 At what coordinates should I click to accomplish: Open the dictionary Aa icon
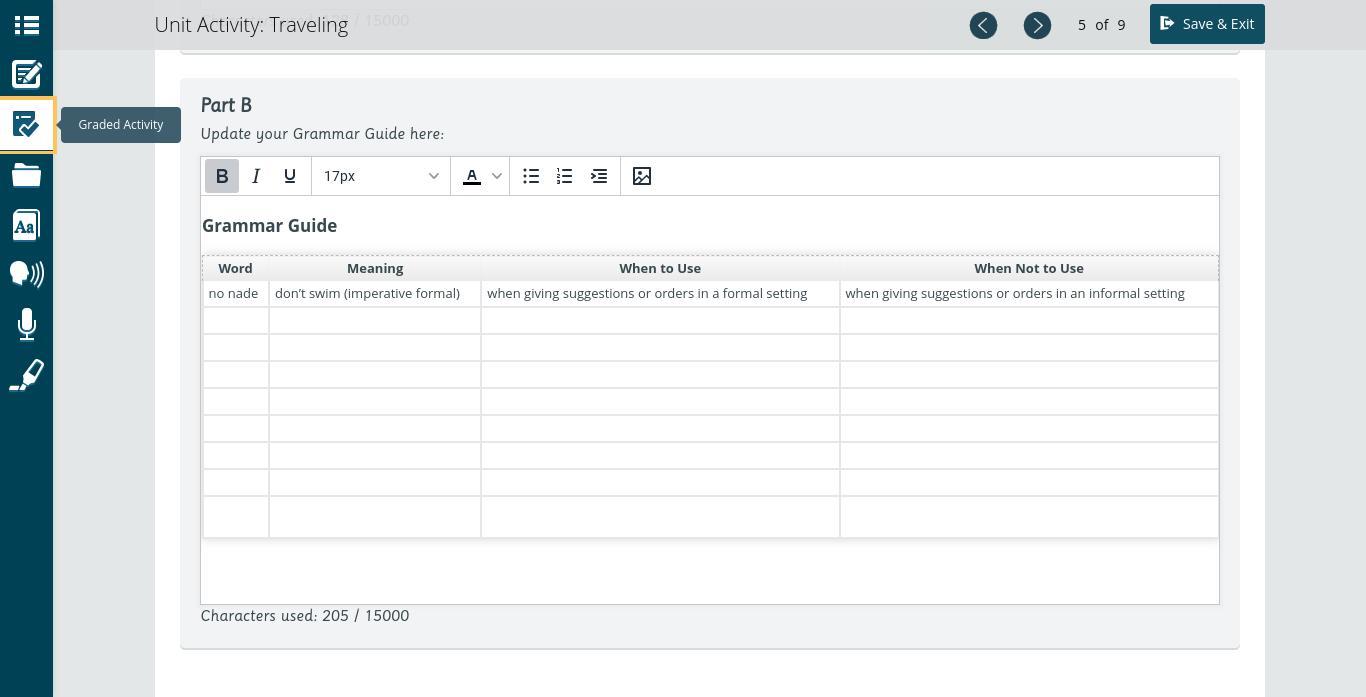coord(26,225)
